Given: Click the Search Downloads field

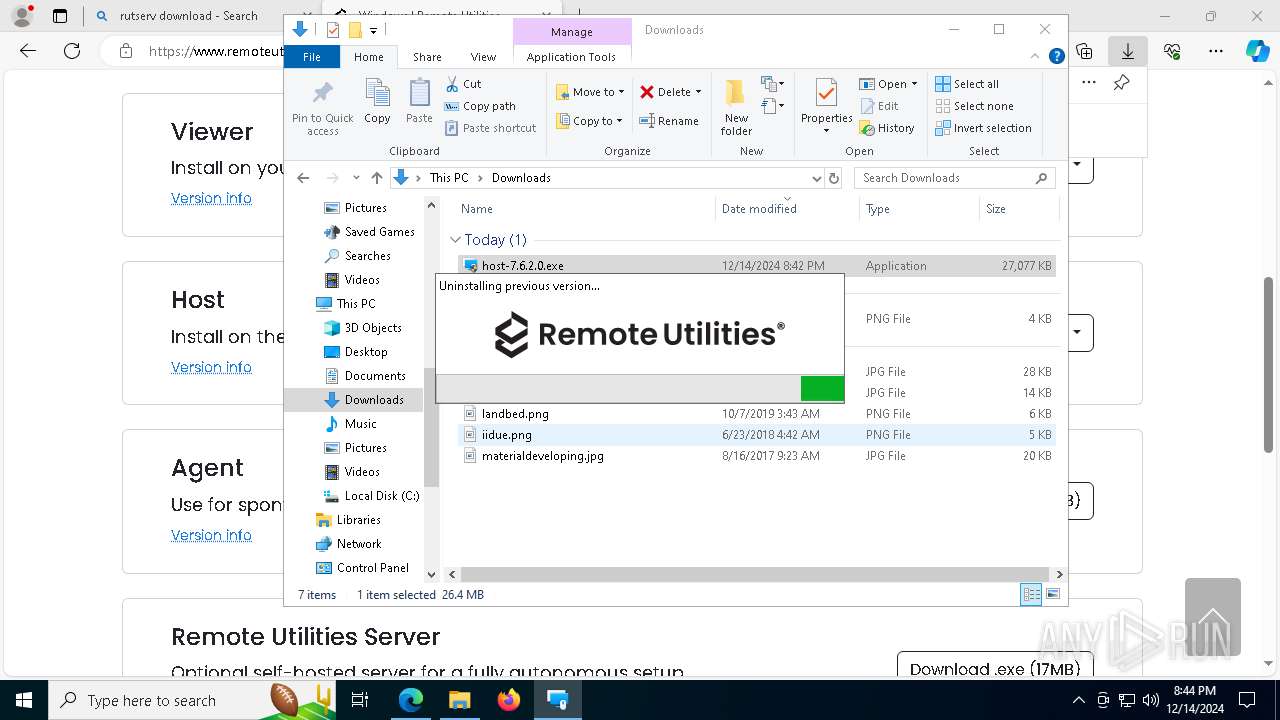Looking at the screenshot, I should (x=955, y=178).
